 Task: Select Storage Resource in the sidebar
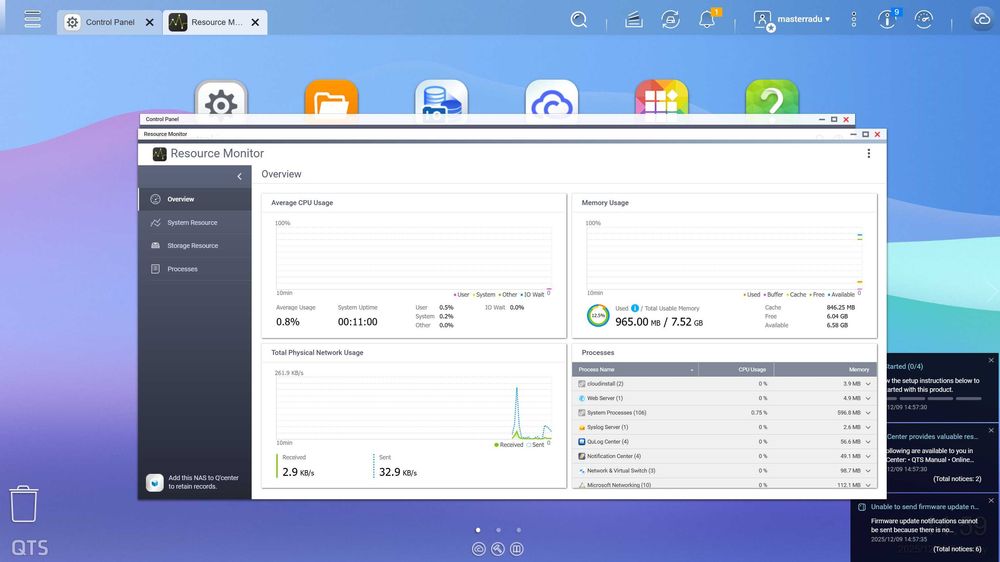click(195, 246)
